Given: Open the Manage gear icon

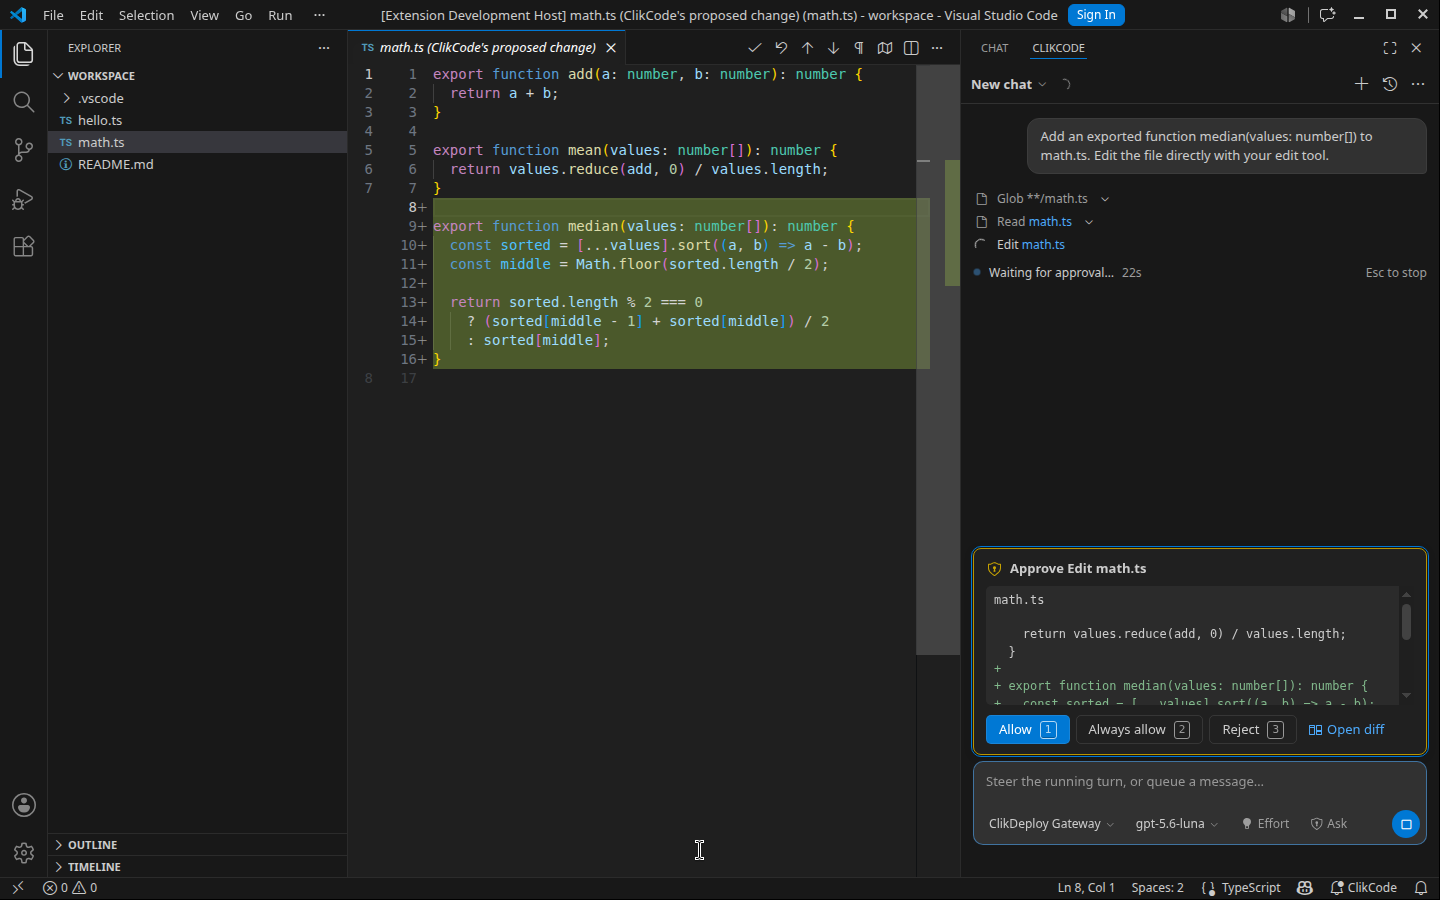Looking at the screenshot, I should point(24,853).
